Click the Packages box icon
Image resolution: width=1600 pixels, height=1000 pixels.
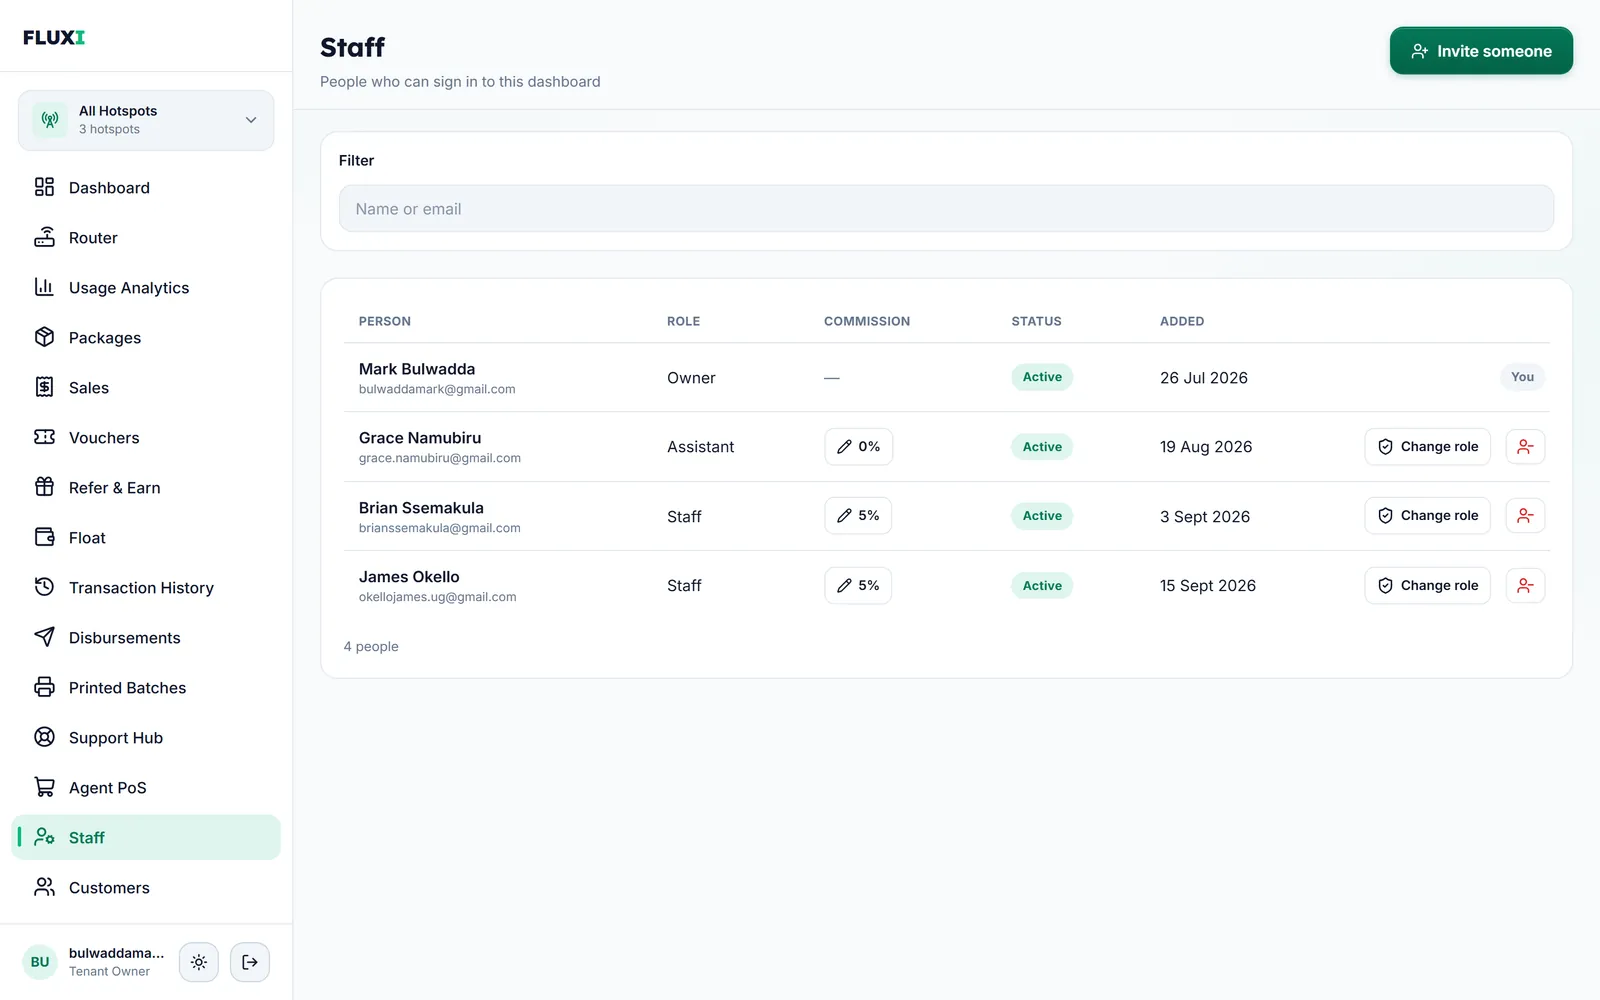pyautogui.click(x=44, y=337)
